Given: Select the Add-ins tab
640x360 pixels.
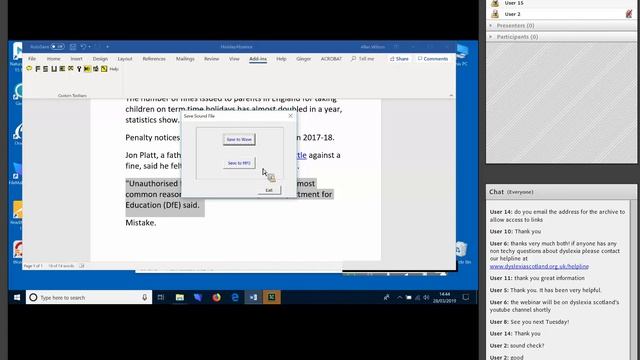Looking at the screenshot, I should [258, 59].
